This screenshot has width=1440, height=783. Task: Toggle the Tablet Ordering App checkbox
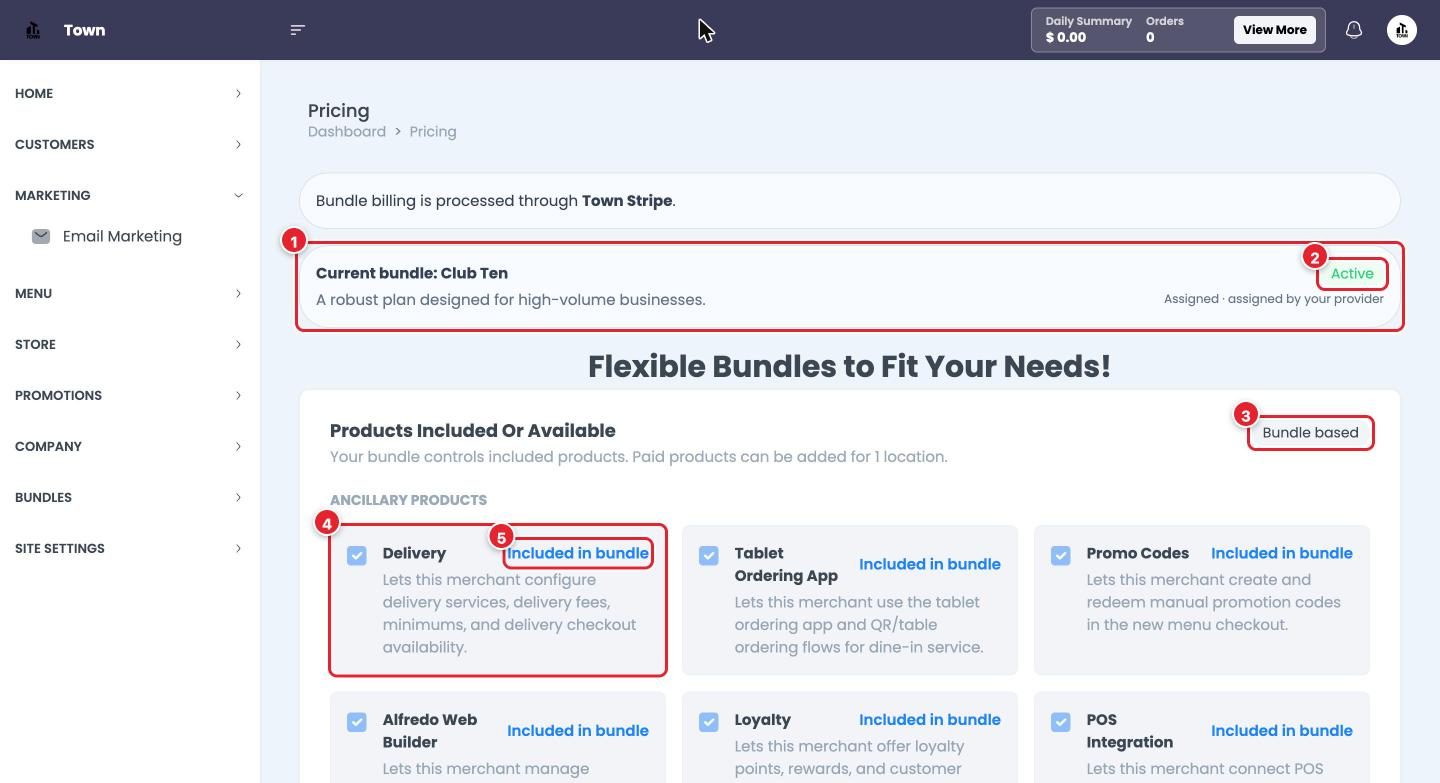(709, 555)
